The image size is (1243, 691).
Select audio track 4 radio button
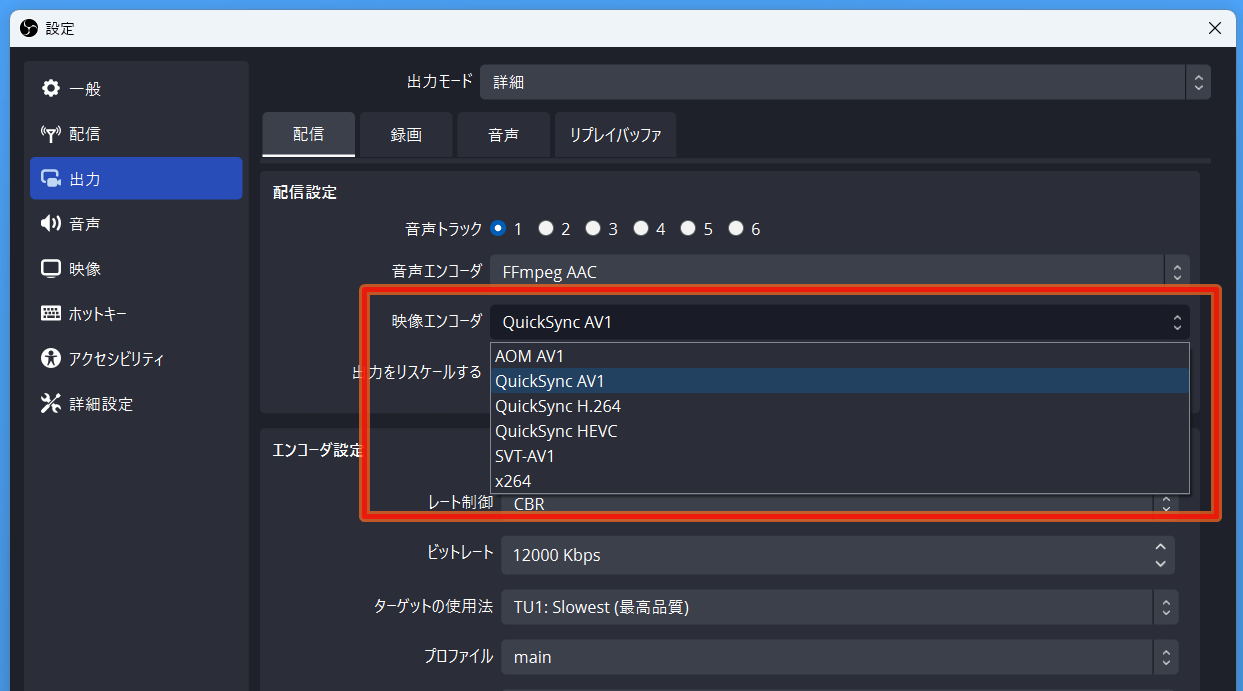641,229
